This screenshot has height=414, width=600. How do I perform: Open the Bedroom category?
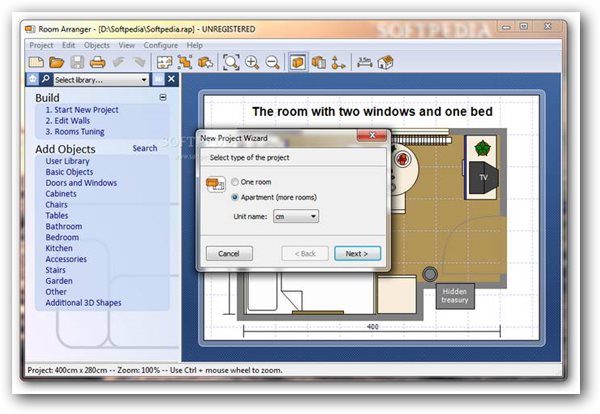62,237
